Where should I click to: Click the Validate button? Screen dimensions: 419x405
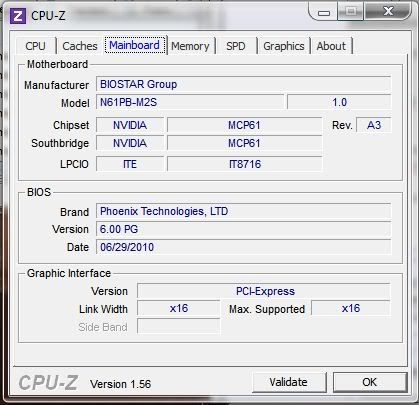click(289, 382)
